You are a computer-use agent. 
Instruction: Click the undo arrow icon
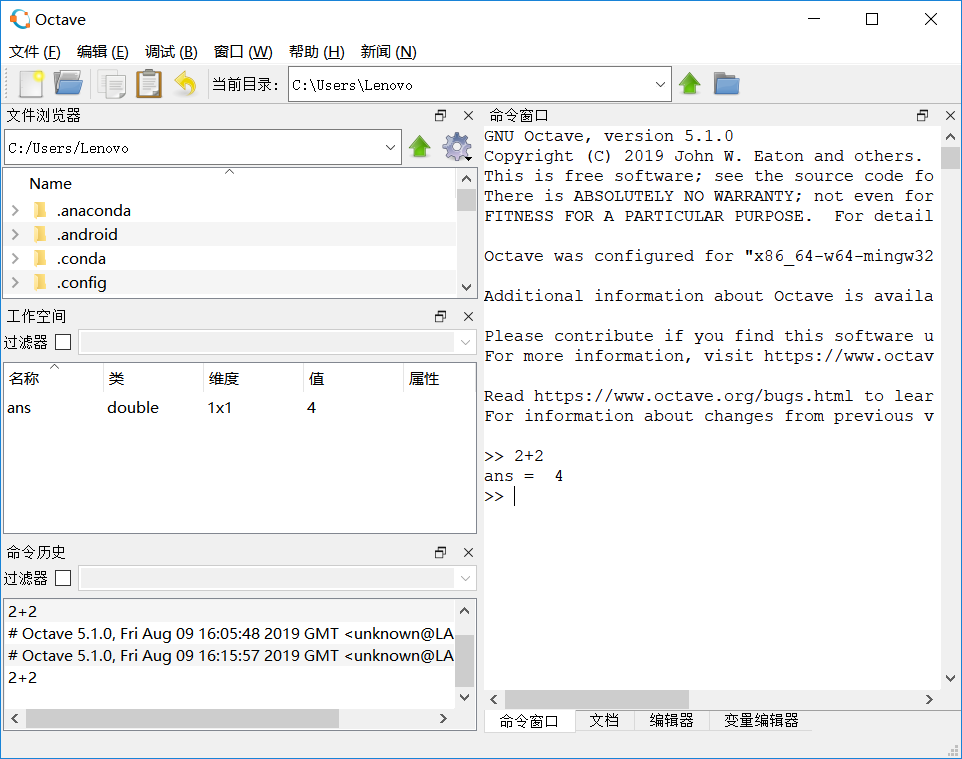186,83
